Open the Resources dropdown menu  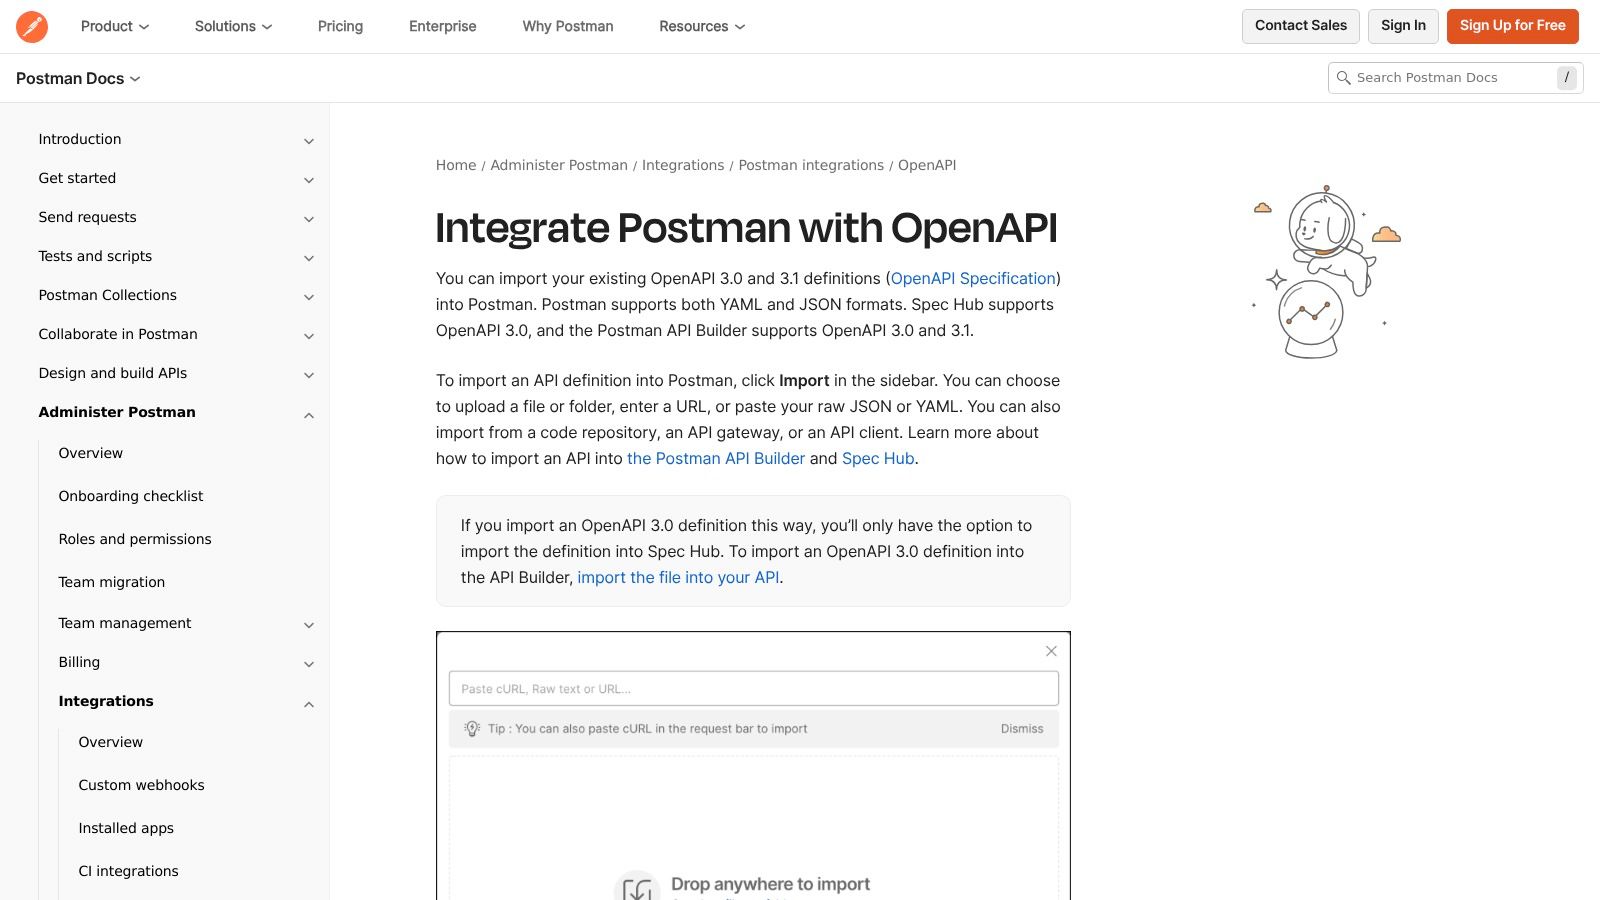pyautogui.click(x=702, y=27)
